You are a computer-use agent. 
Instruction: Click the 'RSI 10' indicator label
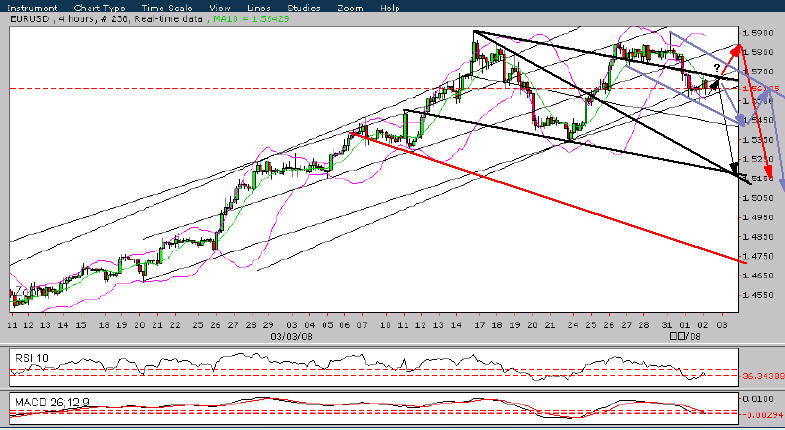[x=32, y=358]
